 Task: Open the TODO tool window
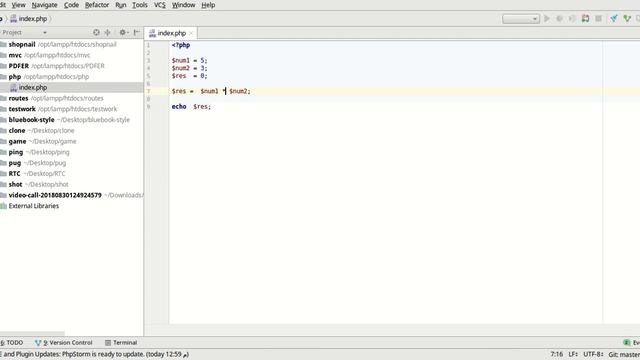[12, 342]
